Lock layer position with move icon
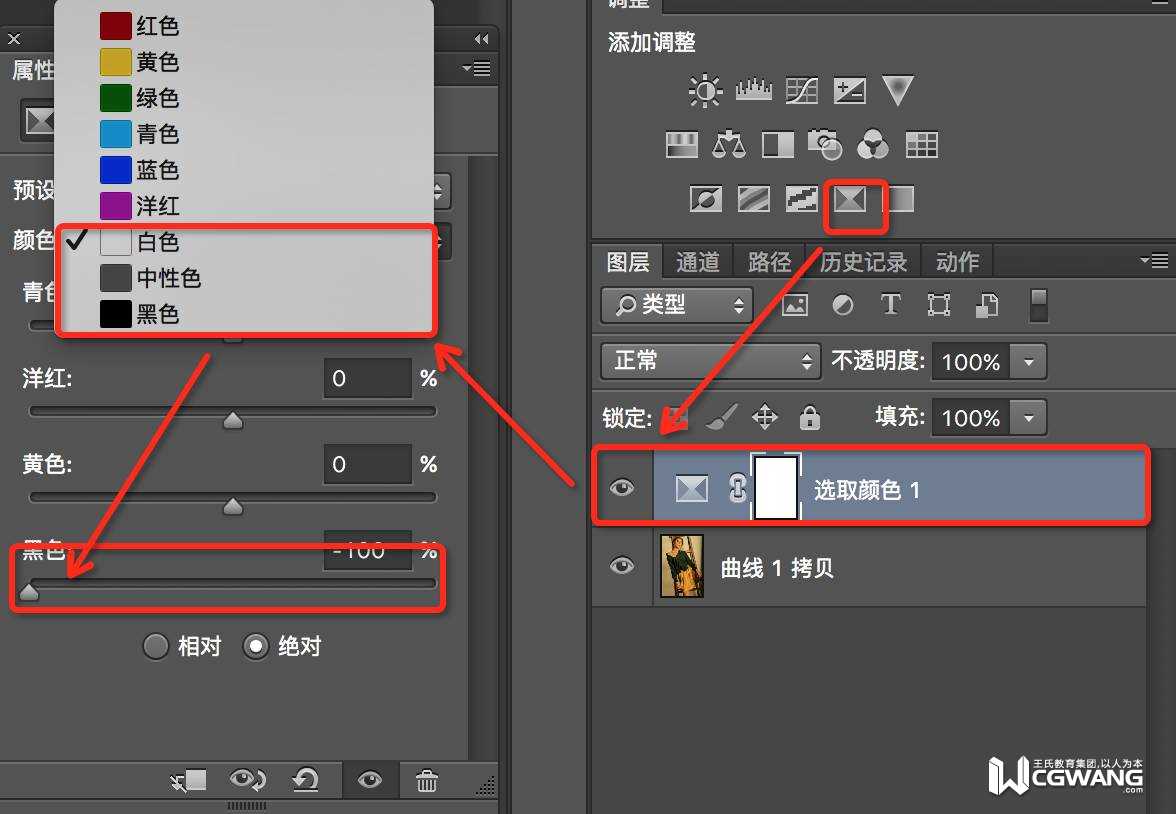1176x814 pixels. point(765,417)
